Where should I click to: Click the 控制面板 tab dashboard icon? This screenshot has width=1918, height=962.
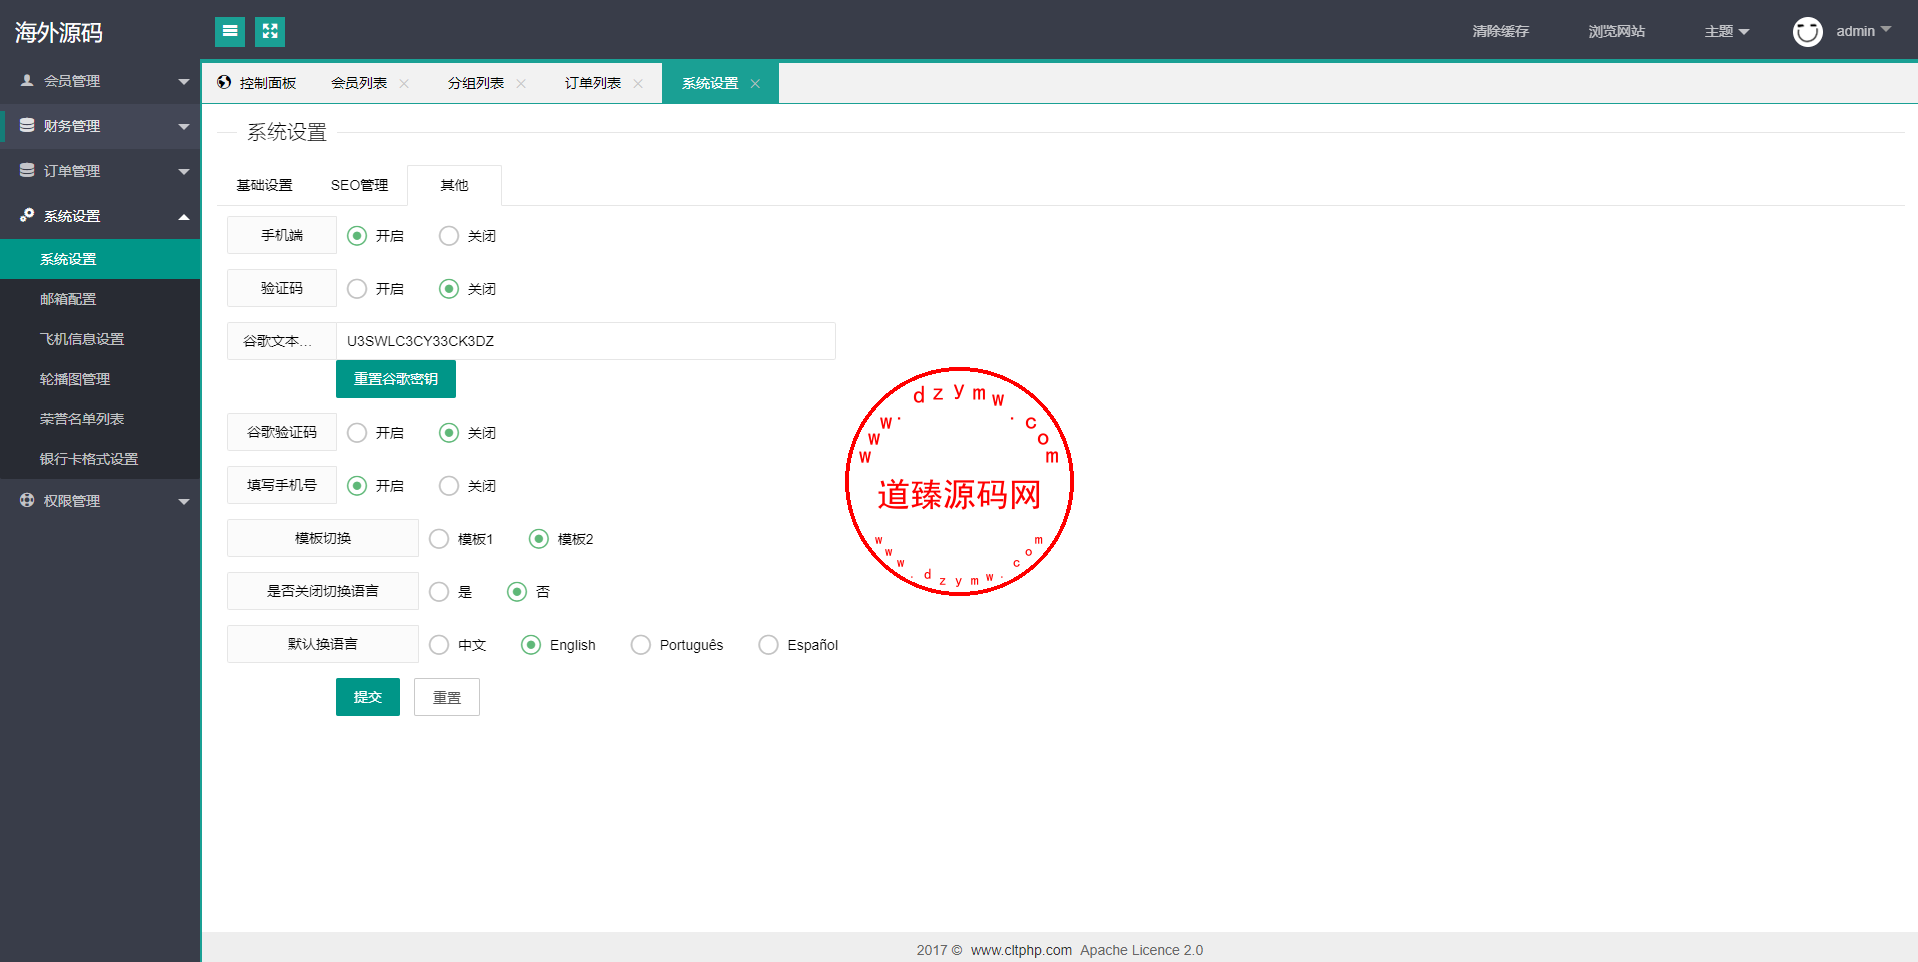click(x=224, y=82)
